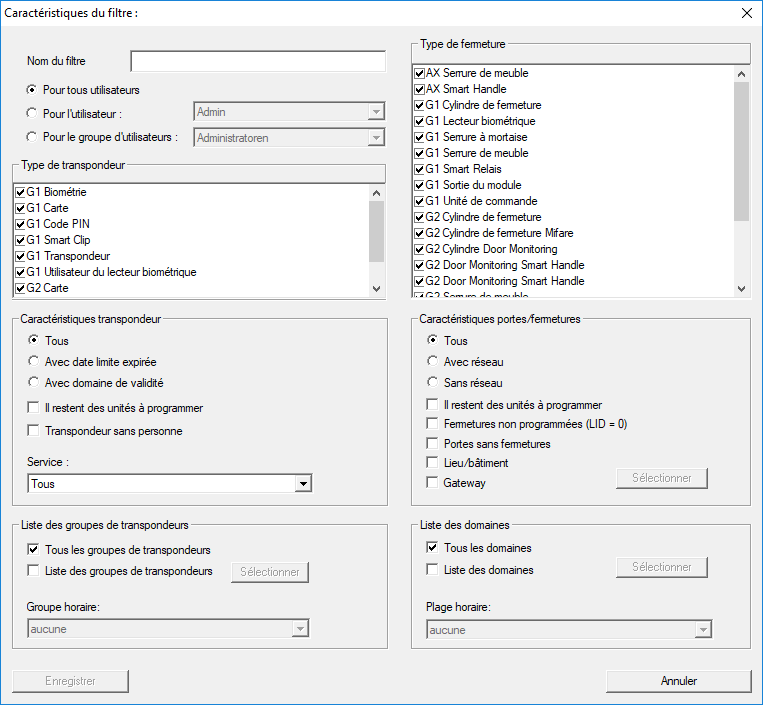This screenshot has width=763, height=705.
Task: Select Avec date limite expirée option
Action: coord(35,362)
